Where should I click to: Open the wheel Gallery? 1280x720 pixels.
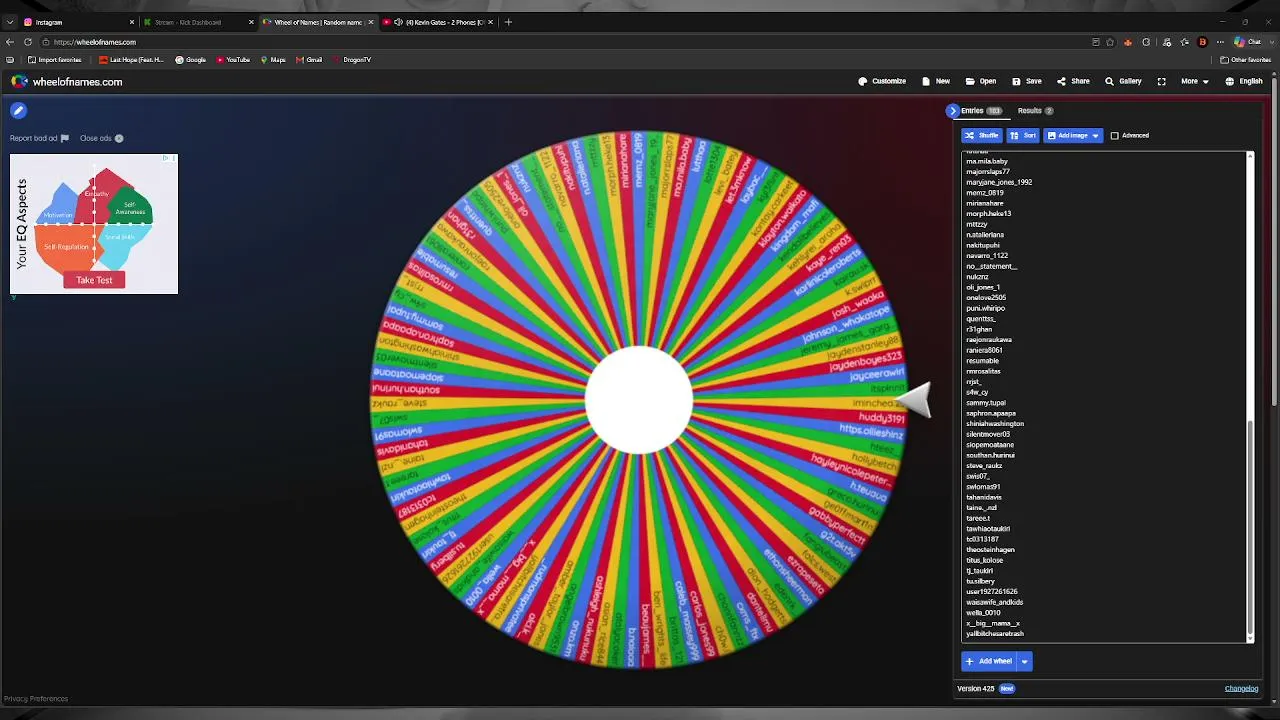[1123, 81]
